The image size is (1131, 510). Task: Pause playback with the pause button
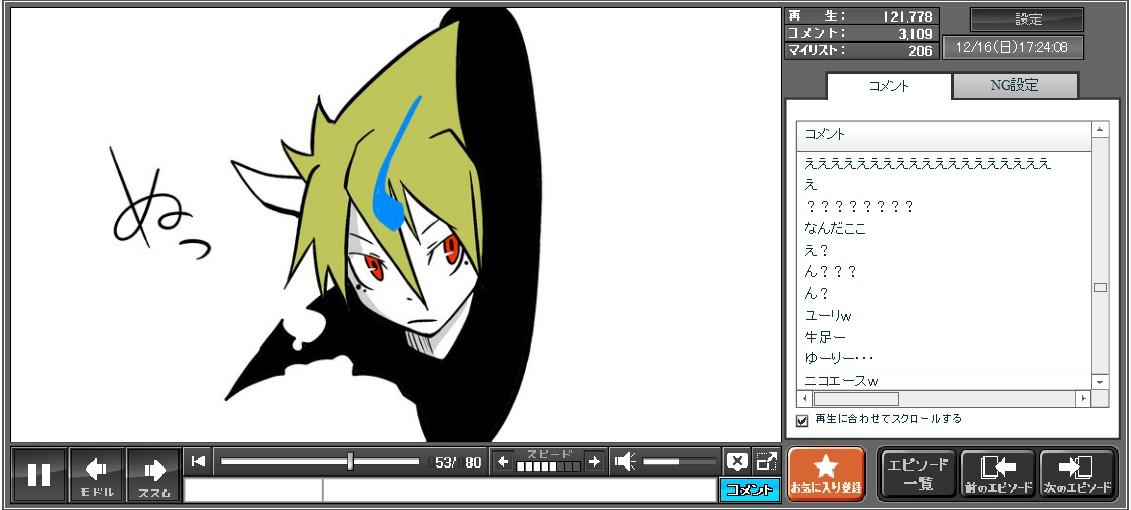coord(39,474)
